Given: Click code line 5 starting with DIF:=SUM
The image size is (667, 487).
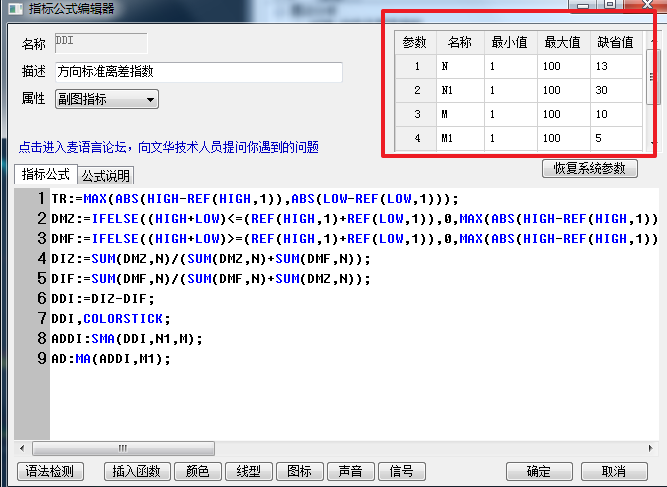Looking at the screenshot, I should (x=211, y=279).
